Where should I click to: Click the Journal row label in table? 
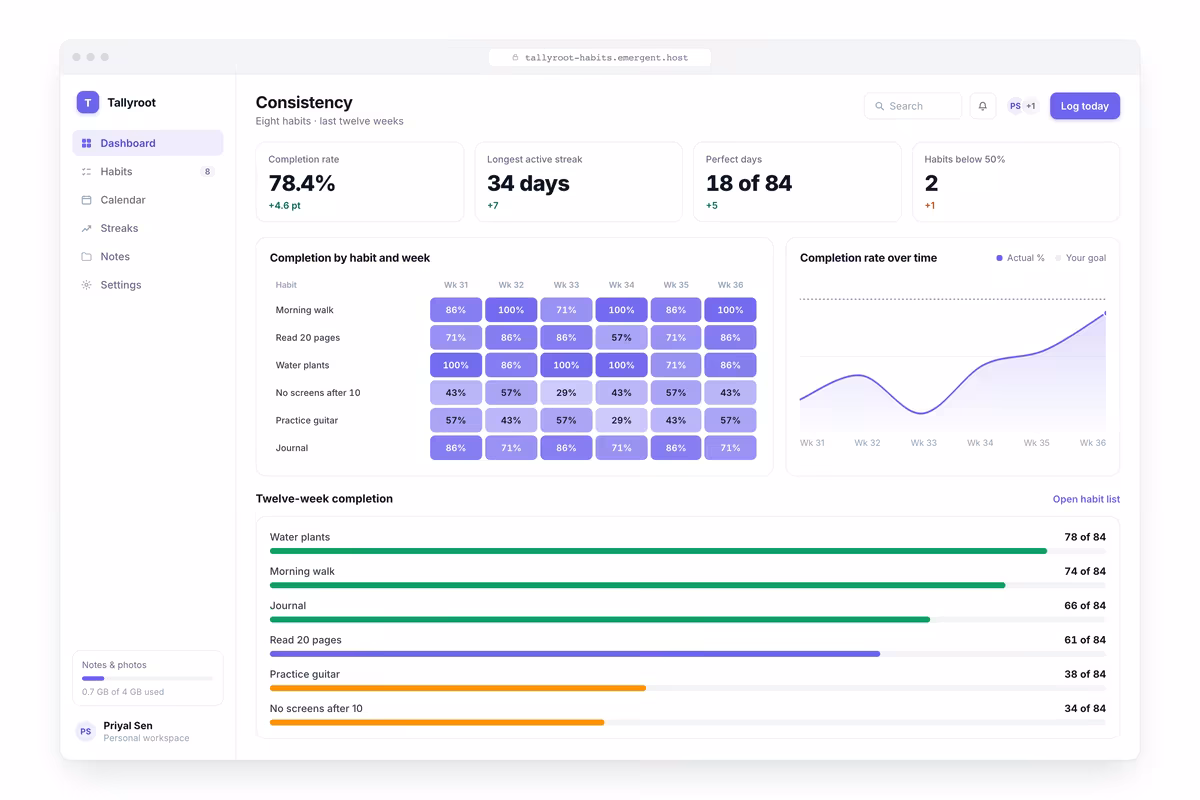click(x=292, y=448)
